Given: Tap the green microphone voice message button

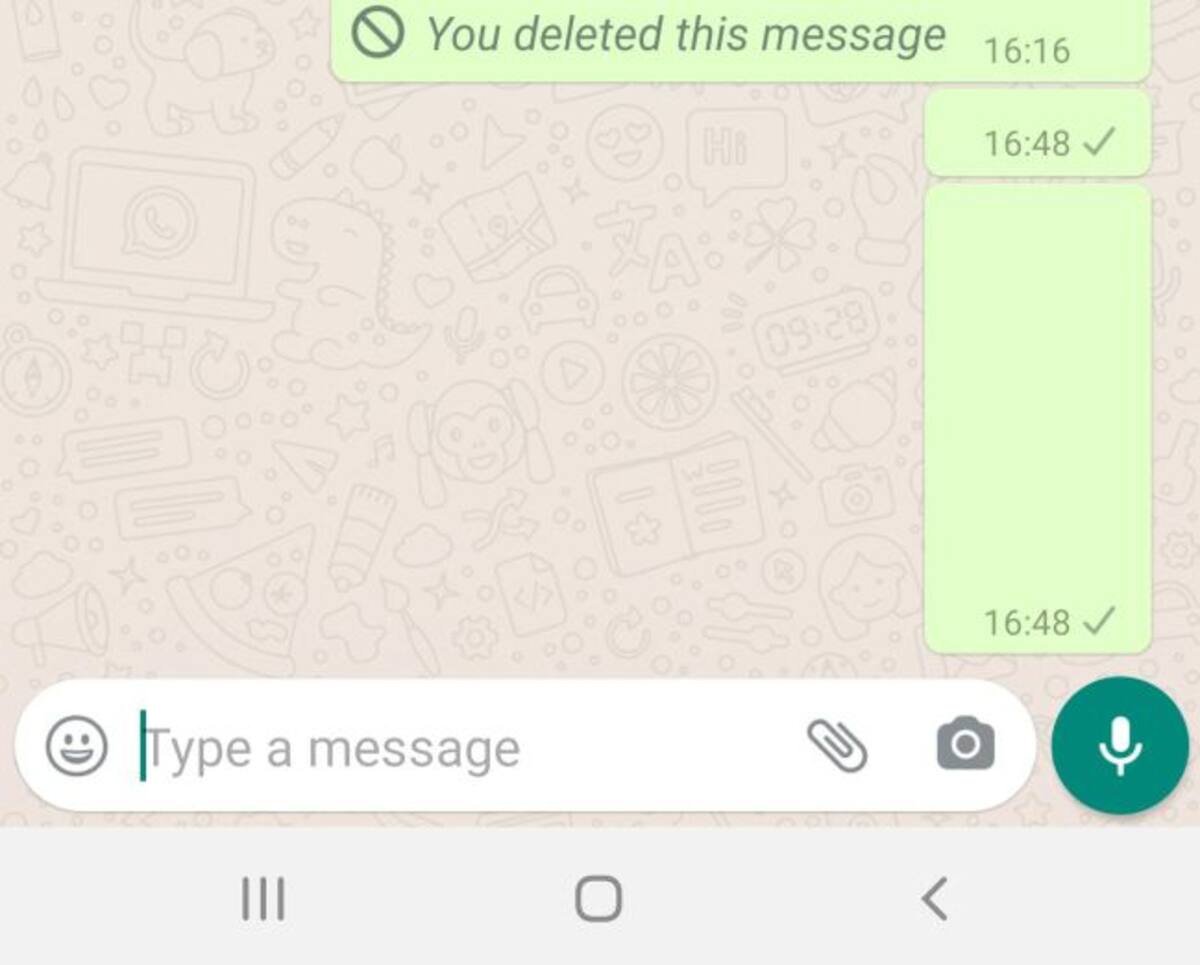Looking at the screenshot, I should pos(1120,746).
